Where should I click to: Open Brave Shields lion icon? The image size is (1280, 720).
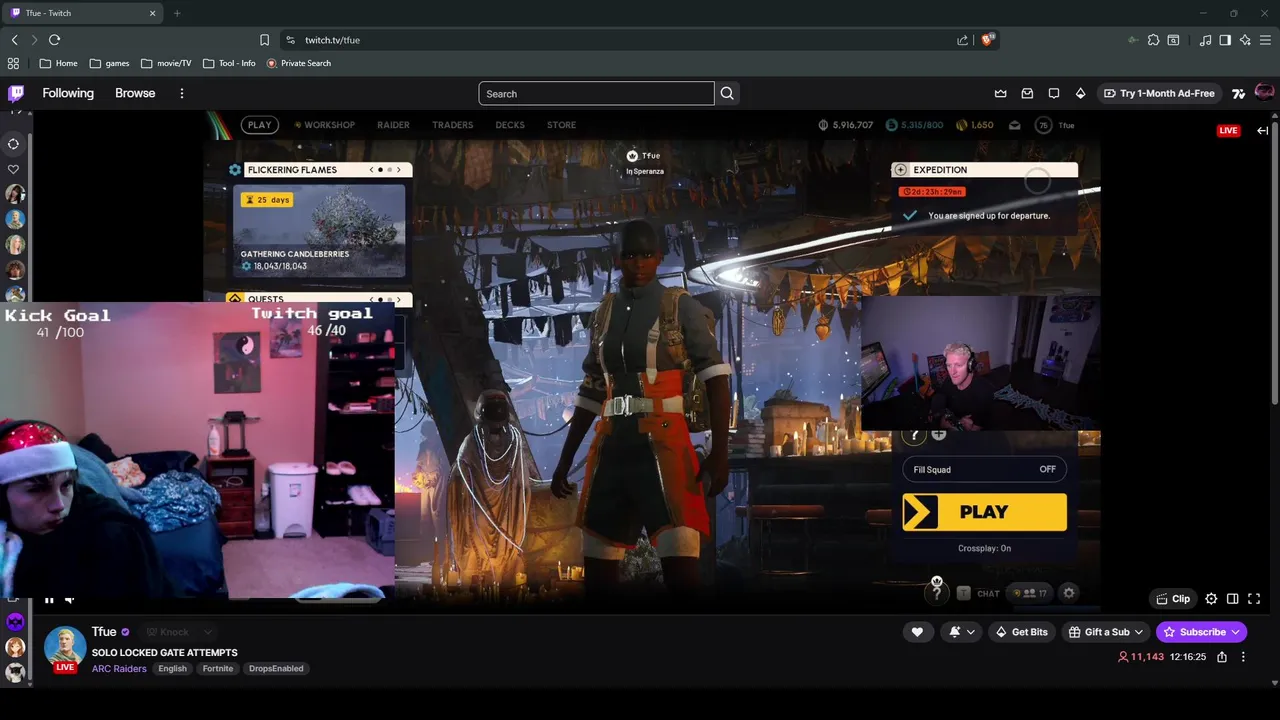point(987,40)
